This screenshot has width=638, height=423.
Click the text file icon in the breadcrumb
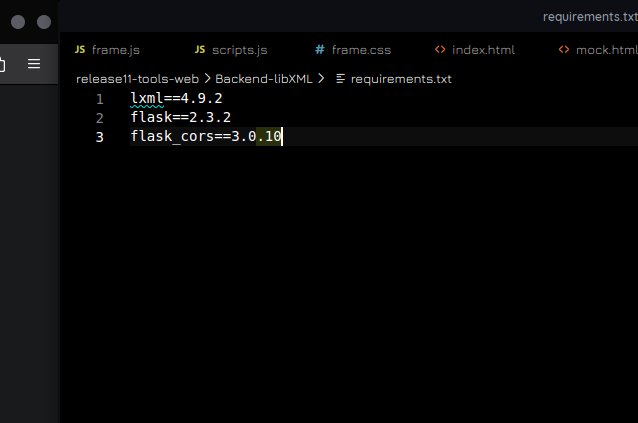click(x=341, y=78)
